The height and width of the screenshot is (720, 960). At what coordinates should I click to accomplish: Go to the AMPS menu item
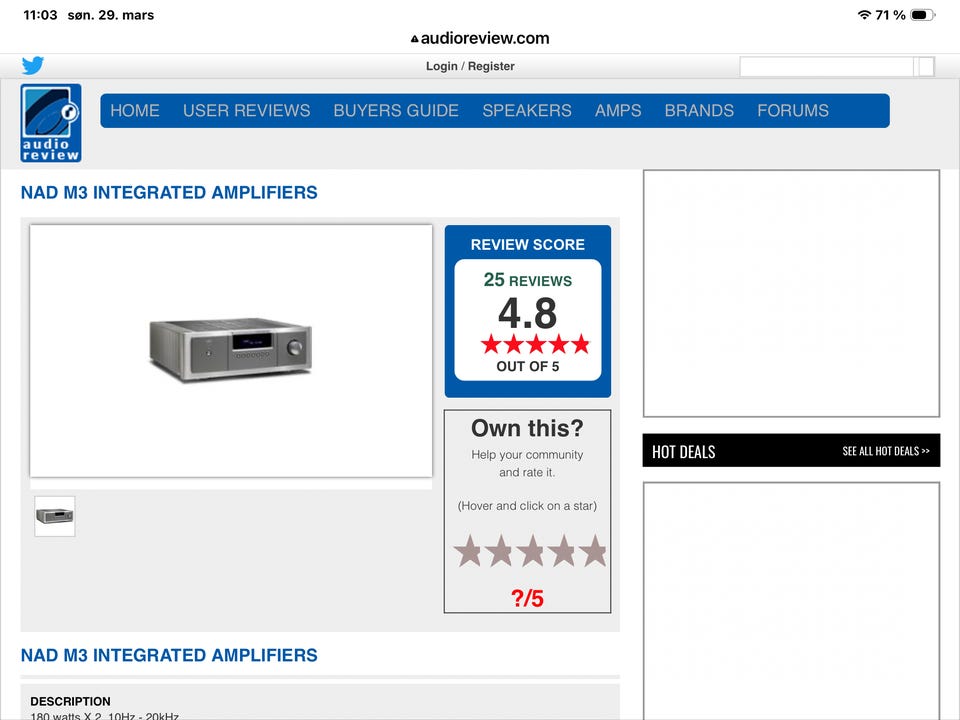click(x=618, y=111)
